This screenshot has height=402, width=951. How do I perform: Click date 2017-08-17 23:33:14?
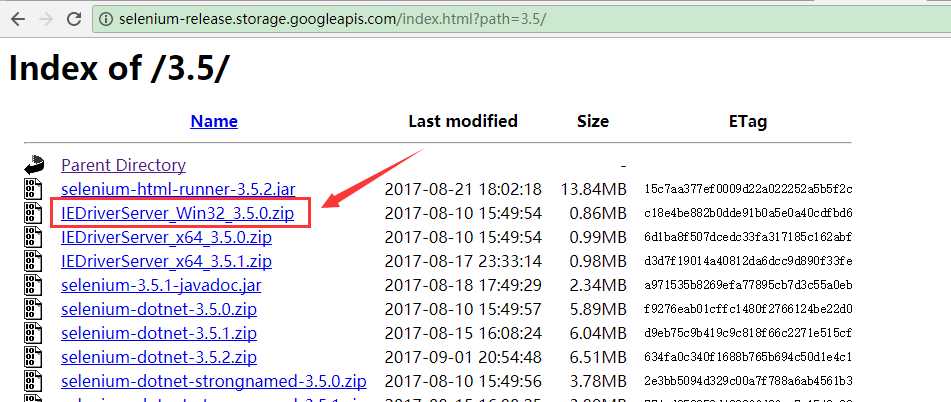point(463,261)
